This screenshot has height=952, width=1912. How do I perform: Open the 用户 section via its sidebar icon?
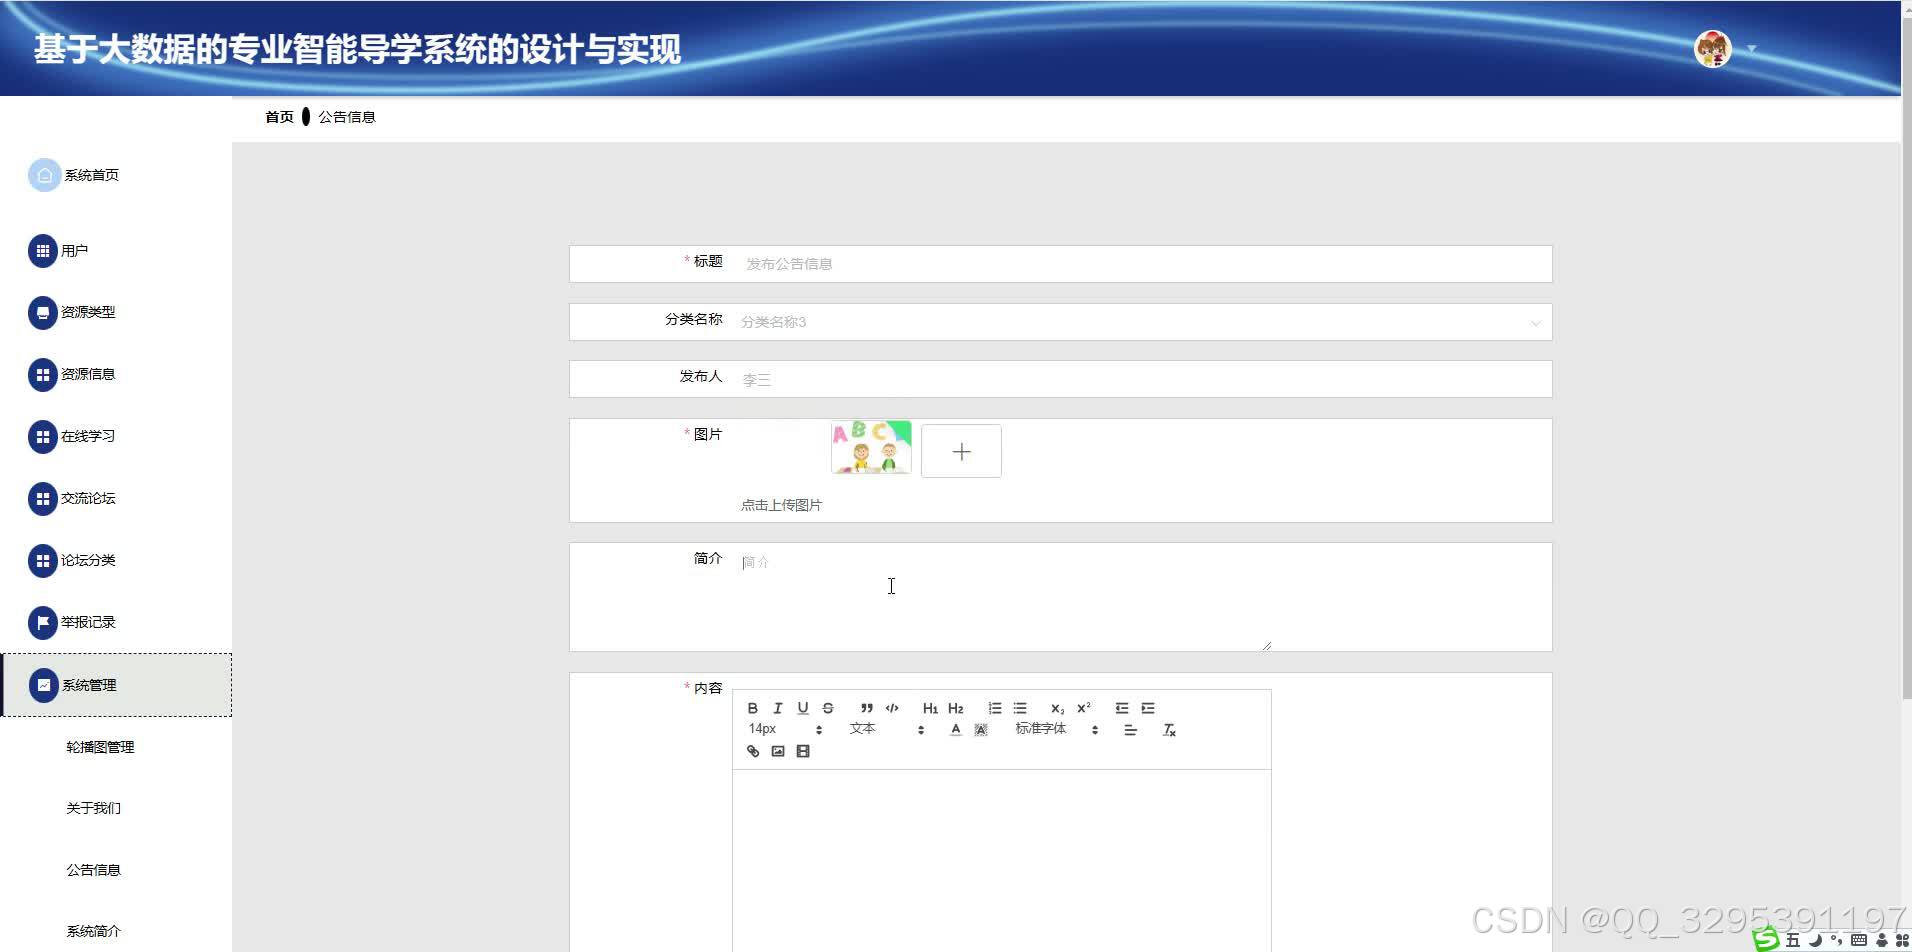click(x=43, y=251)
